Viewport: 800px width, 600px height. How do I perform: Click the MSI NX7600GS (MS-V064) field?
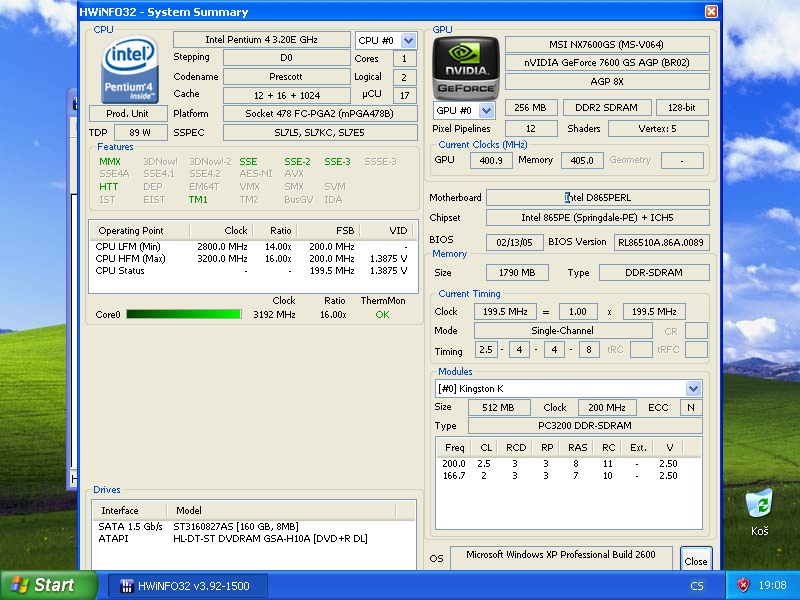[x=607, y=44]
